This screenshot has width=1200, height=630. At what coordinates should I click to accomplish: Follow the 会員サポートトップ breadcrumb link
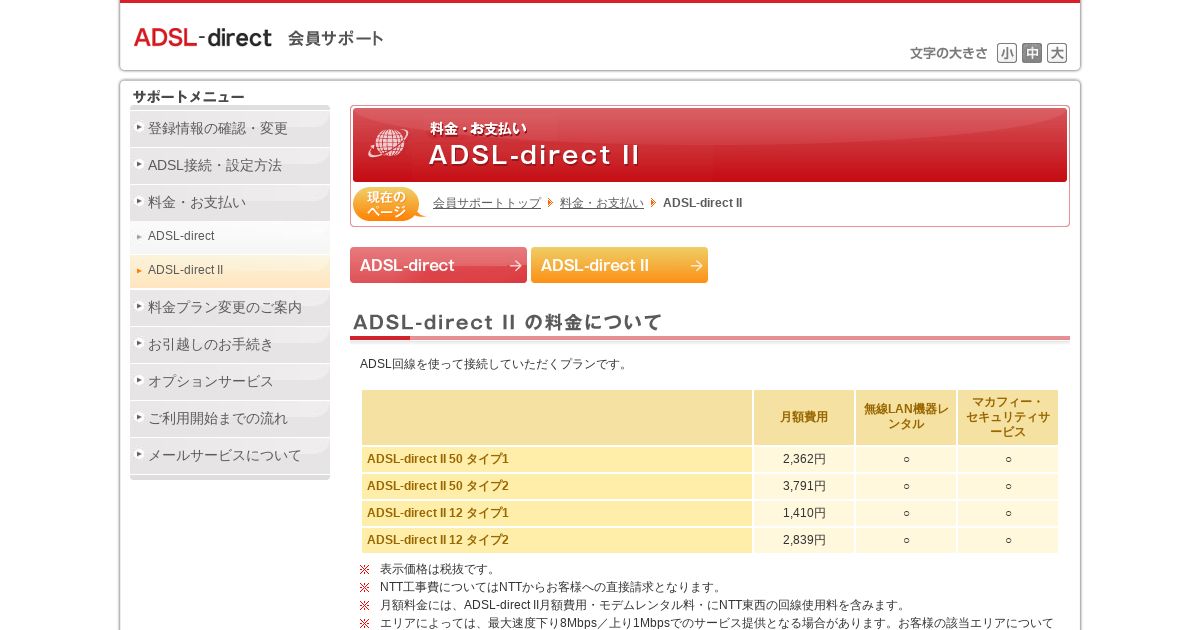tap(487, 203)
